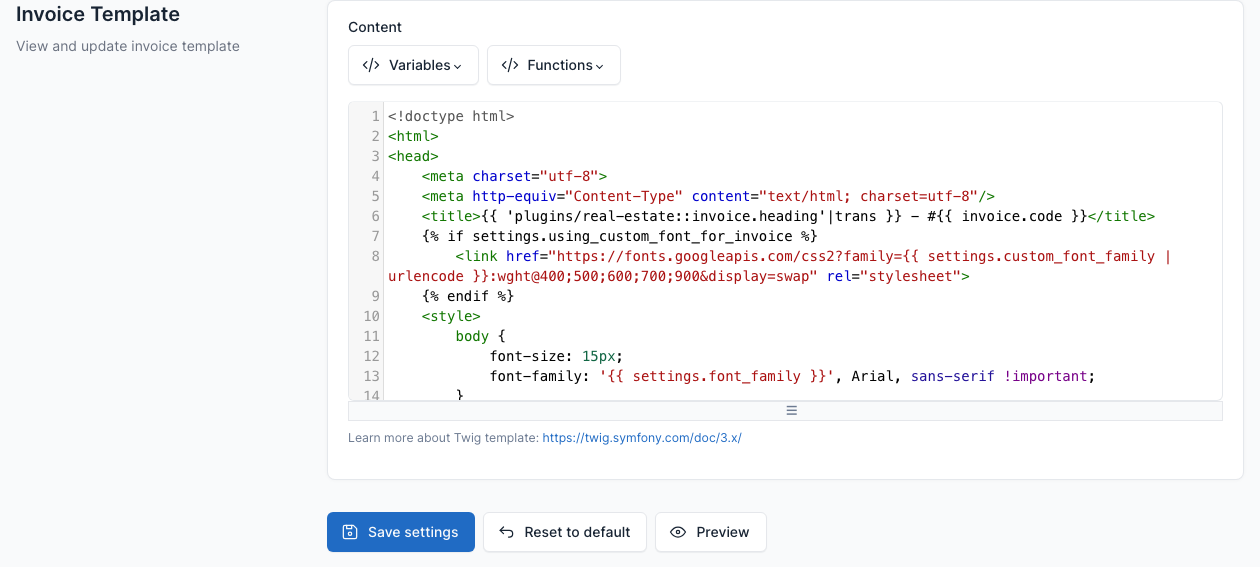
Task: Open the twig.symfony.com documentation link
Action: (642, 438)
